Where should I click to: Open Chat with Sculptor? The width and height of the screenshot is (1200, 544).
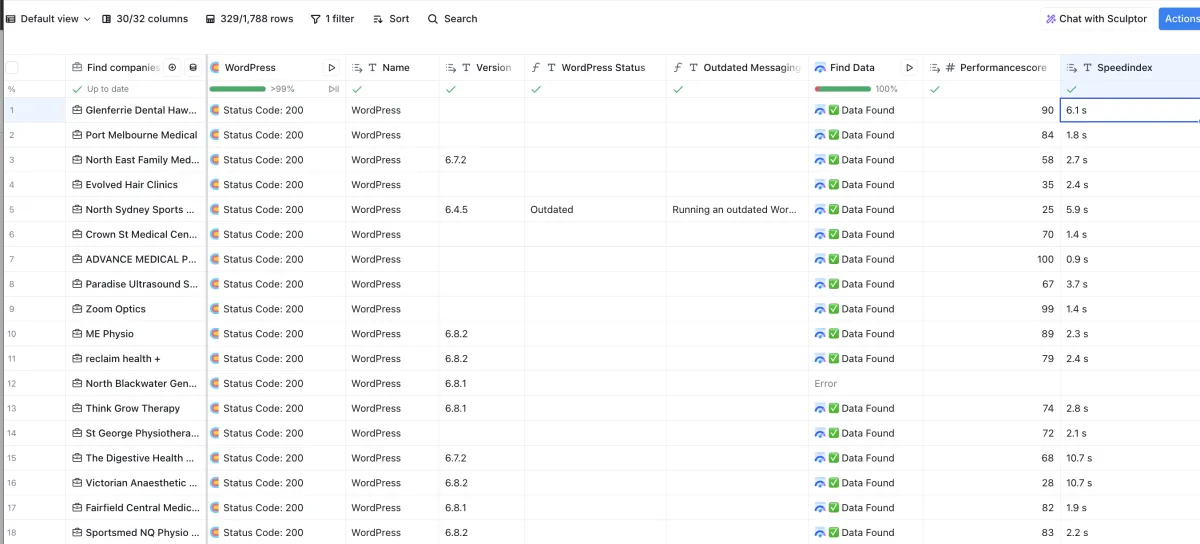coord(1096,19)
